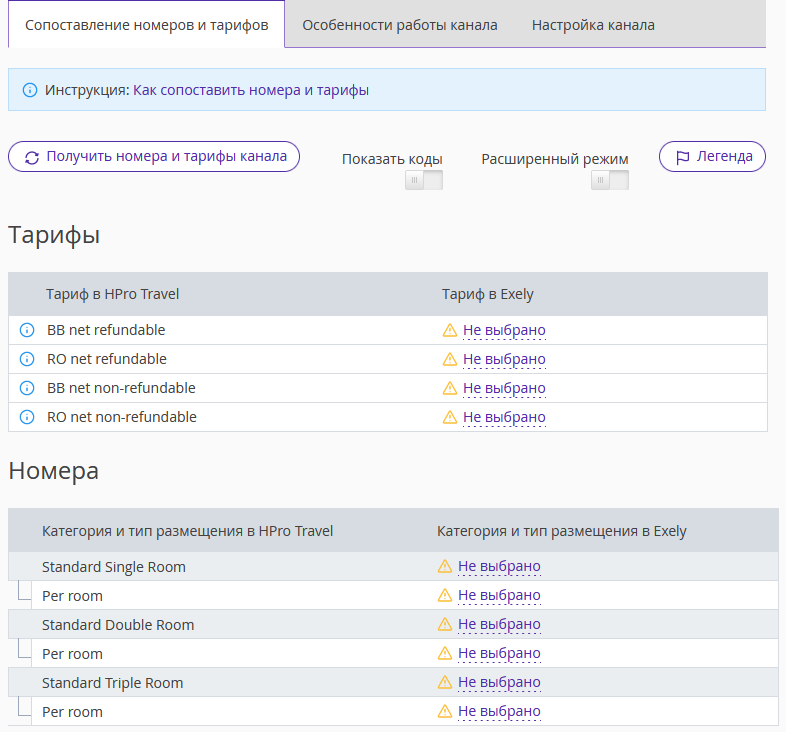
Task: Choose Exely tariff for RO net refundable
Action: click(504, 359)
